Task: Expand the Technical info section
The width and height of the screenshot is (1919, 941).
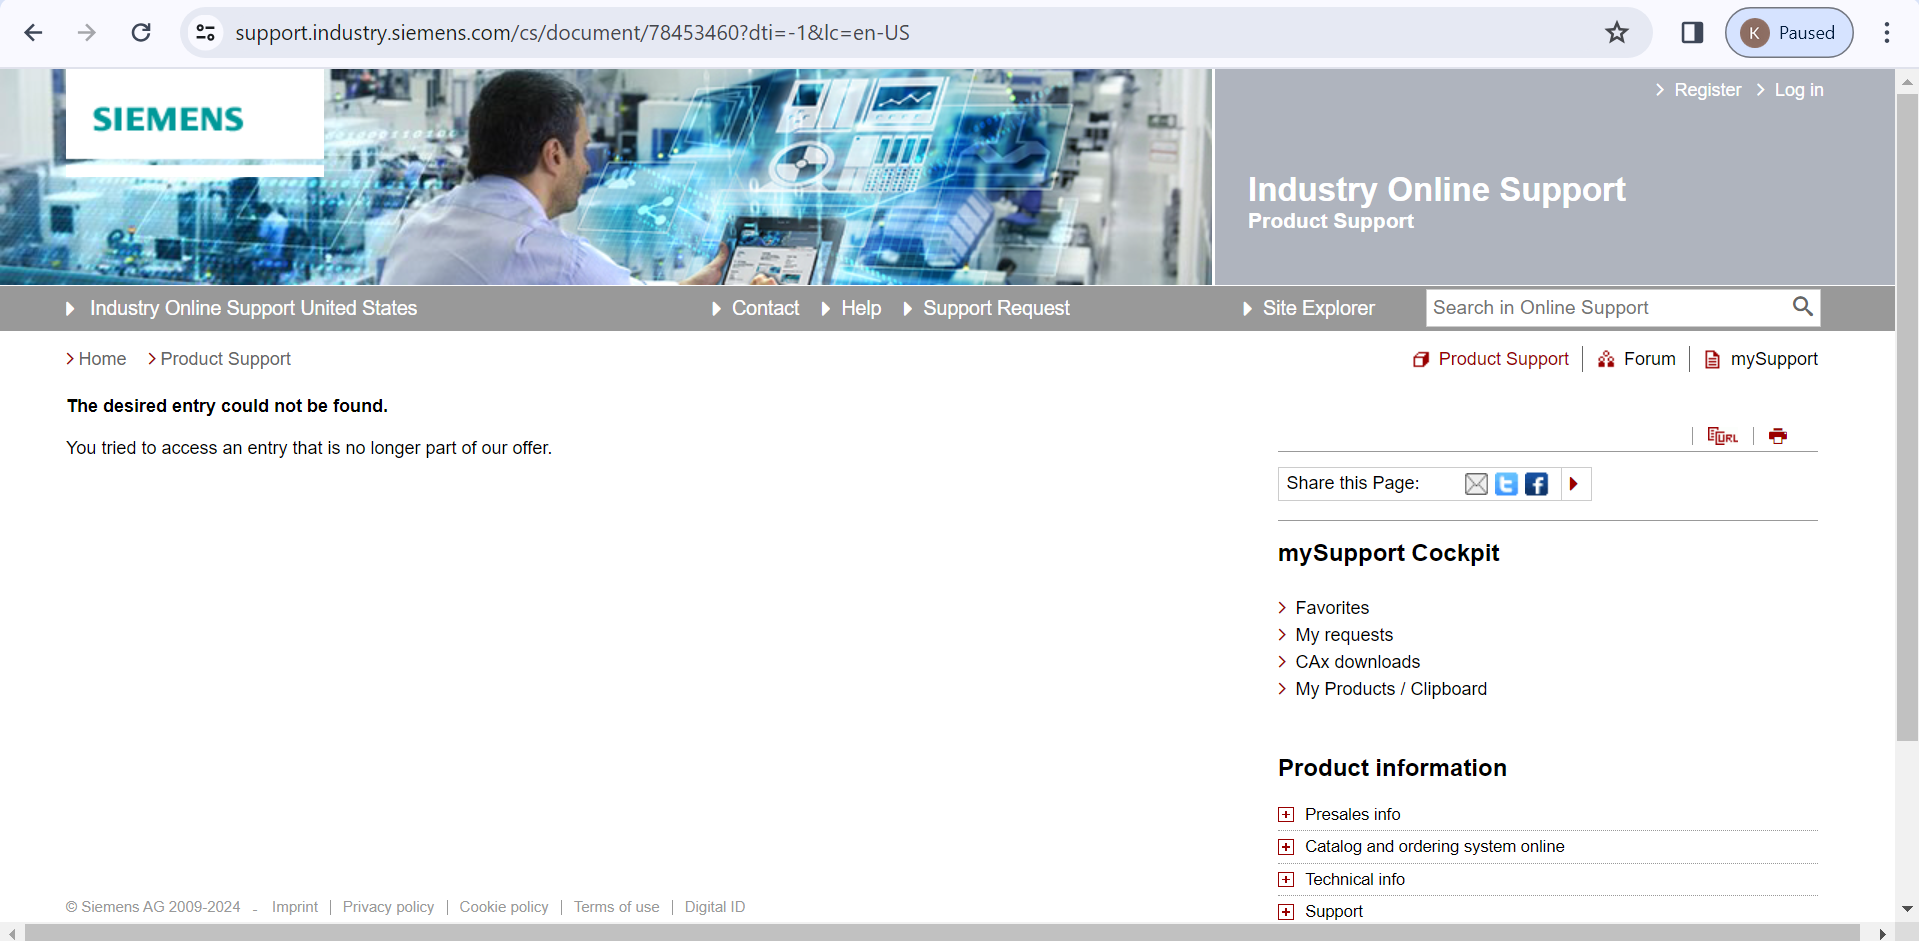Action: (x=1286, y=880)
